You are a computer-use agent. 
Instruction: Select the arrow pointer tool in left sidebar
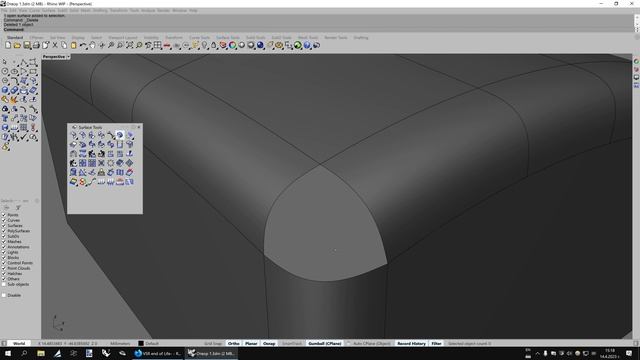(5, 62)
